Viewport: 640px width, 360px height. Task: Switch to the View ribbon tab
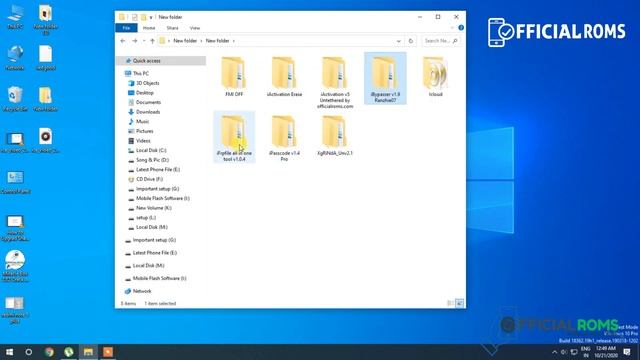195,28
